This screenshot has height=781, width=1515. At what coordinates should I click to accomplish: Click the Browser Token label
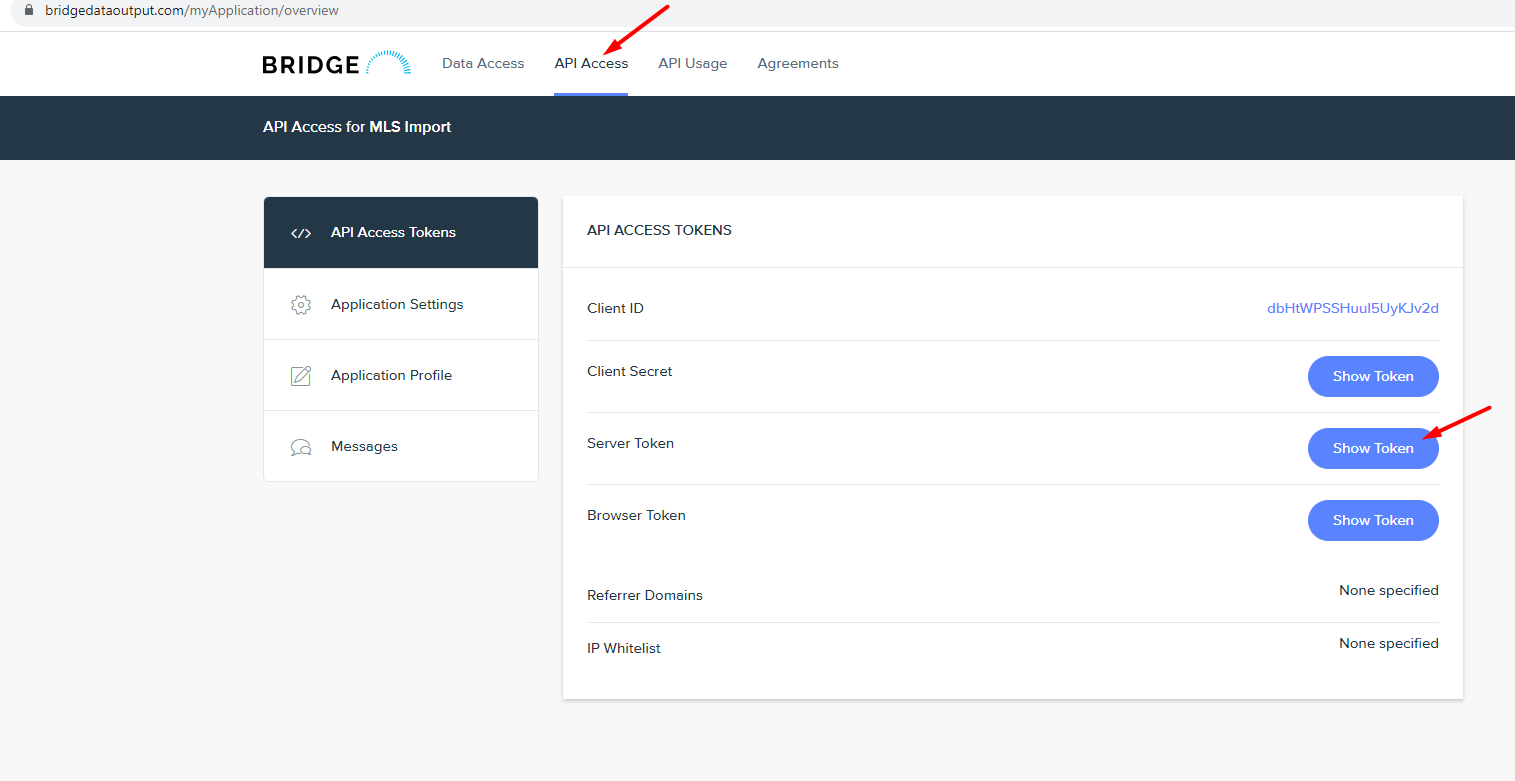[x=636, y=515]
